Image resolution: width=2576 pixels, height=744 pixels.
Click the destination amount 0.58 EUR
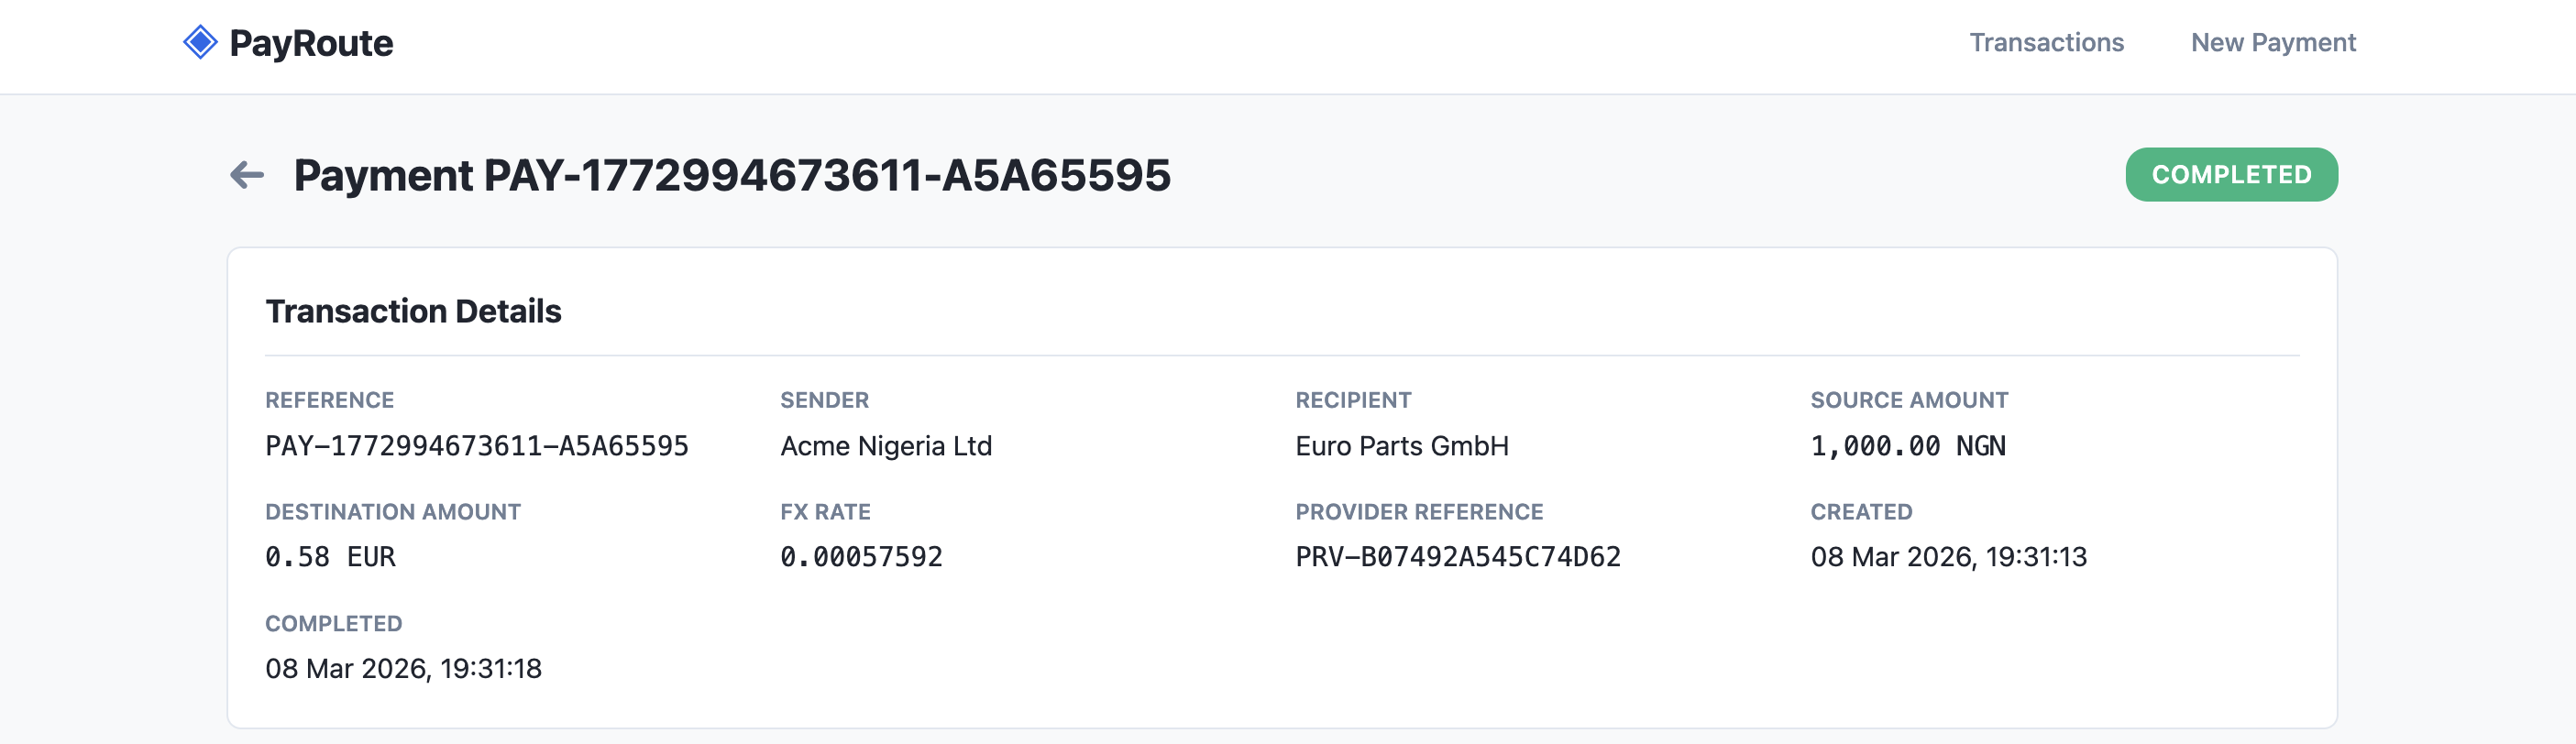click(x=330, y=557)
